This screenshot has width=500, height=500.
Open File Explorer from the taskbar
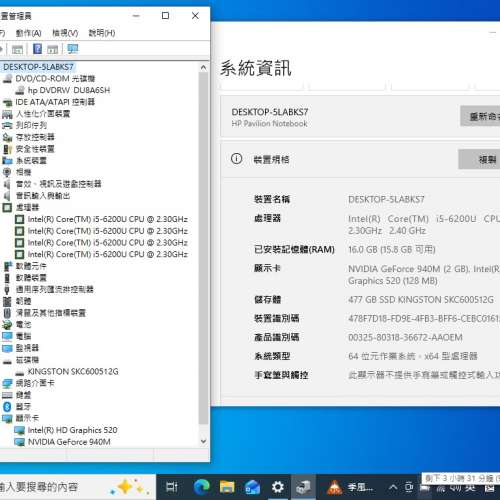(x=227, y=487)
